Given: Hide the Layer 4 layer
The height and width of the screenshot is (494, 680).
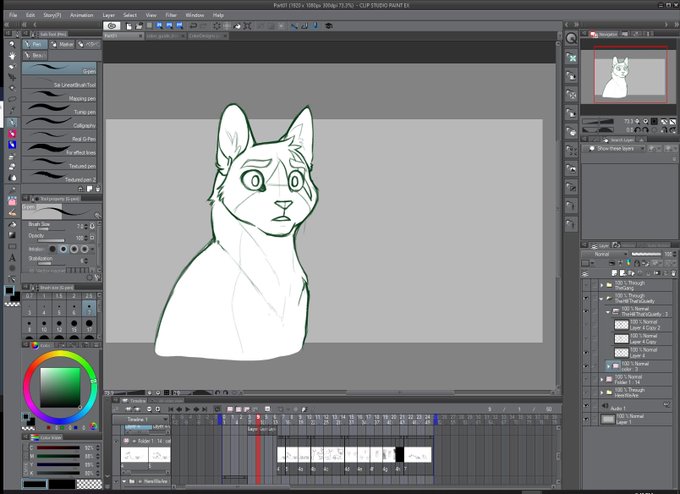Looking at the screenshot, I should click(586, 353).
